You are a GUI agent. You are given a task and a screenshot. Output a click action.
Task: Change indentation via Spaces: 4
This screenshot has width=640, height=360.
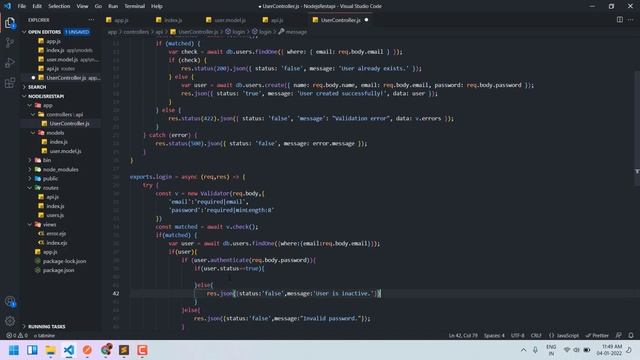[x=494, y=336]
